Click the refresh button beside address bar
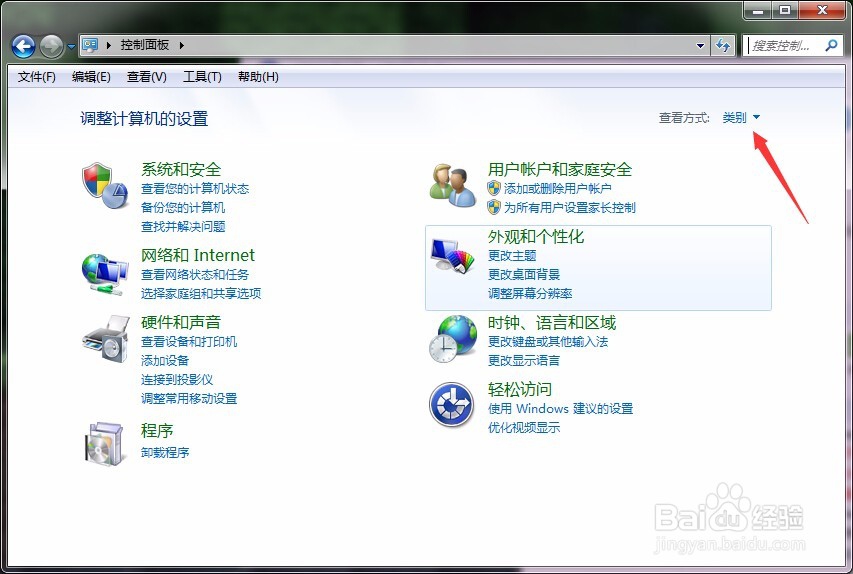853x574 pixels. (x=722, y=45)
